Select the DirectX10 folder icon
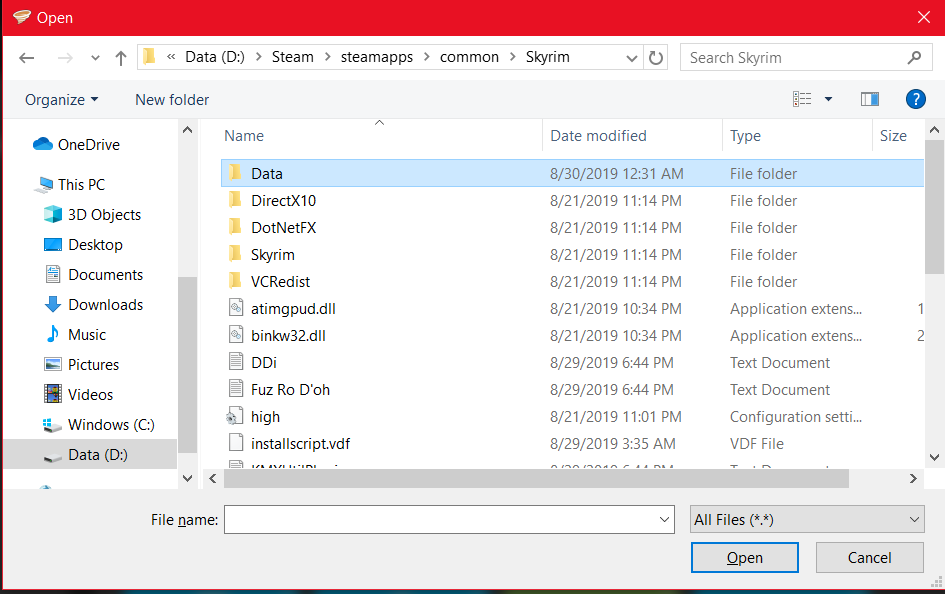 pyautogui.click(x=236, y=201)
